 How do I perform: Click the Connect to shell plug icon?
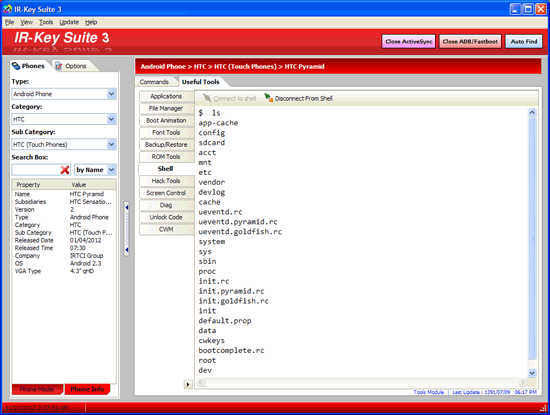[x=207, y=98]
